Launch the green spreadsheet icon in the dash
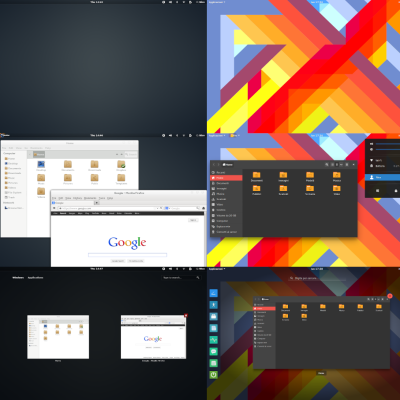The width and height of the screenshot is (400, 400). [x=213, y=363]
